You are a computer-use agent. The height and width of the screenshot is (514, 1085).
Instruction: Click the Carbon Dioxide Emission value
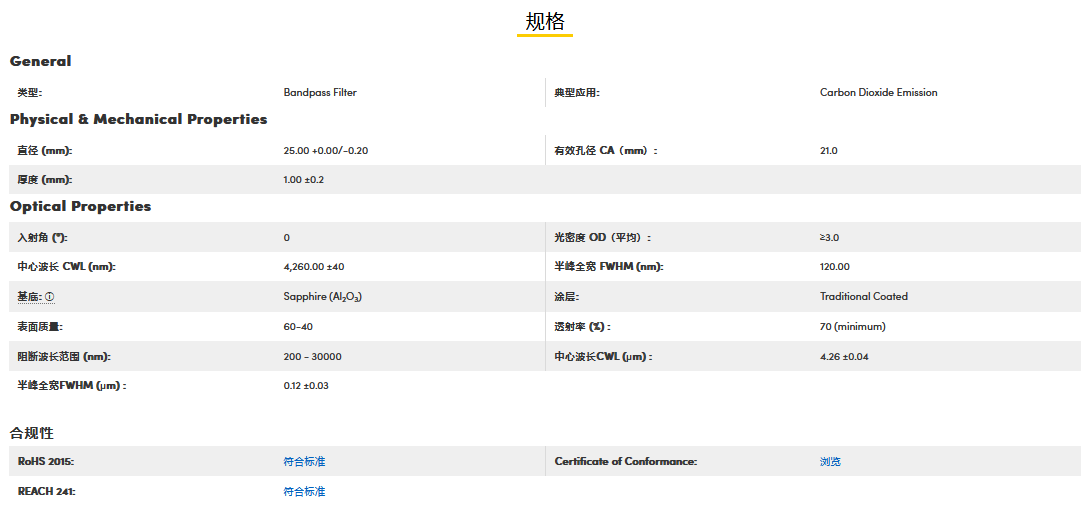[878, 92]
